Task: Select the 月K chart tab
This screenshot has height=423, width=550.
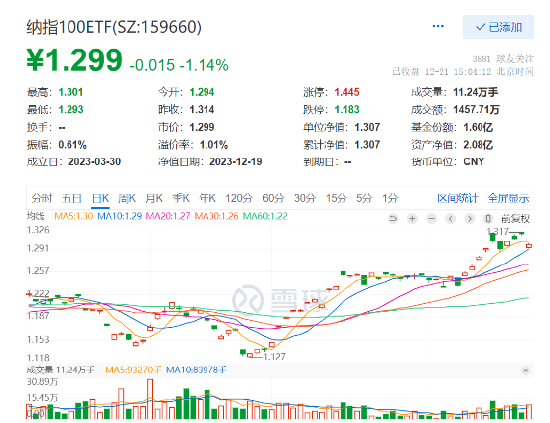Action: pos(154,198)
